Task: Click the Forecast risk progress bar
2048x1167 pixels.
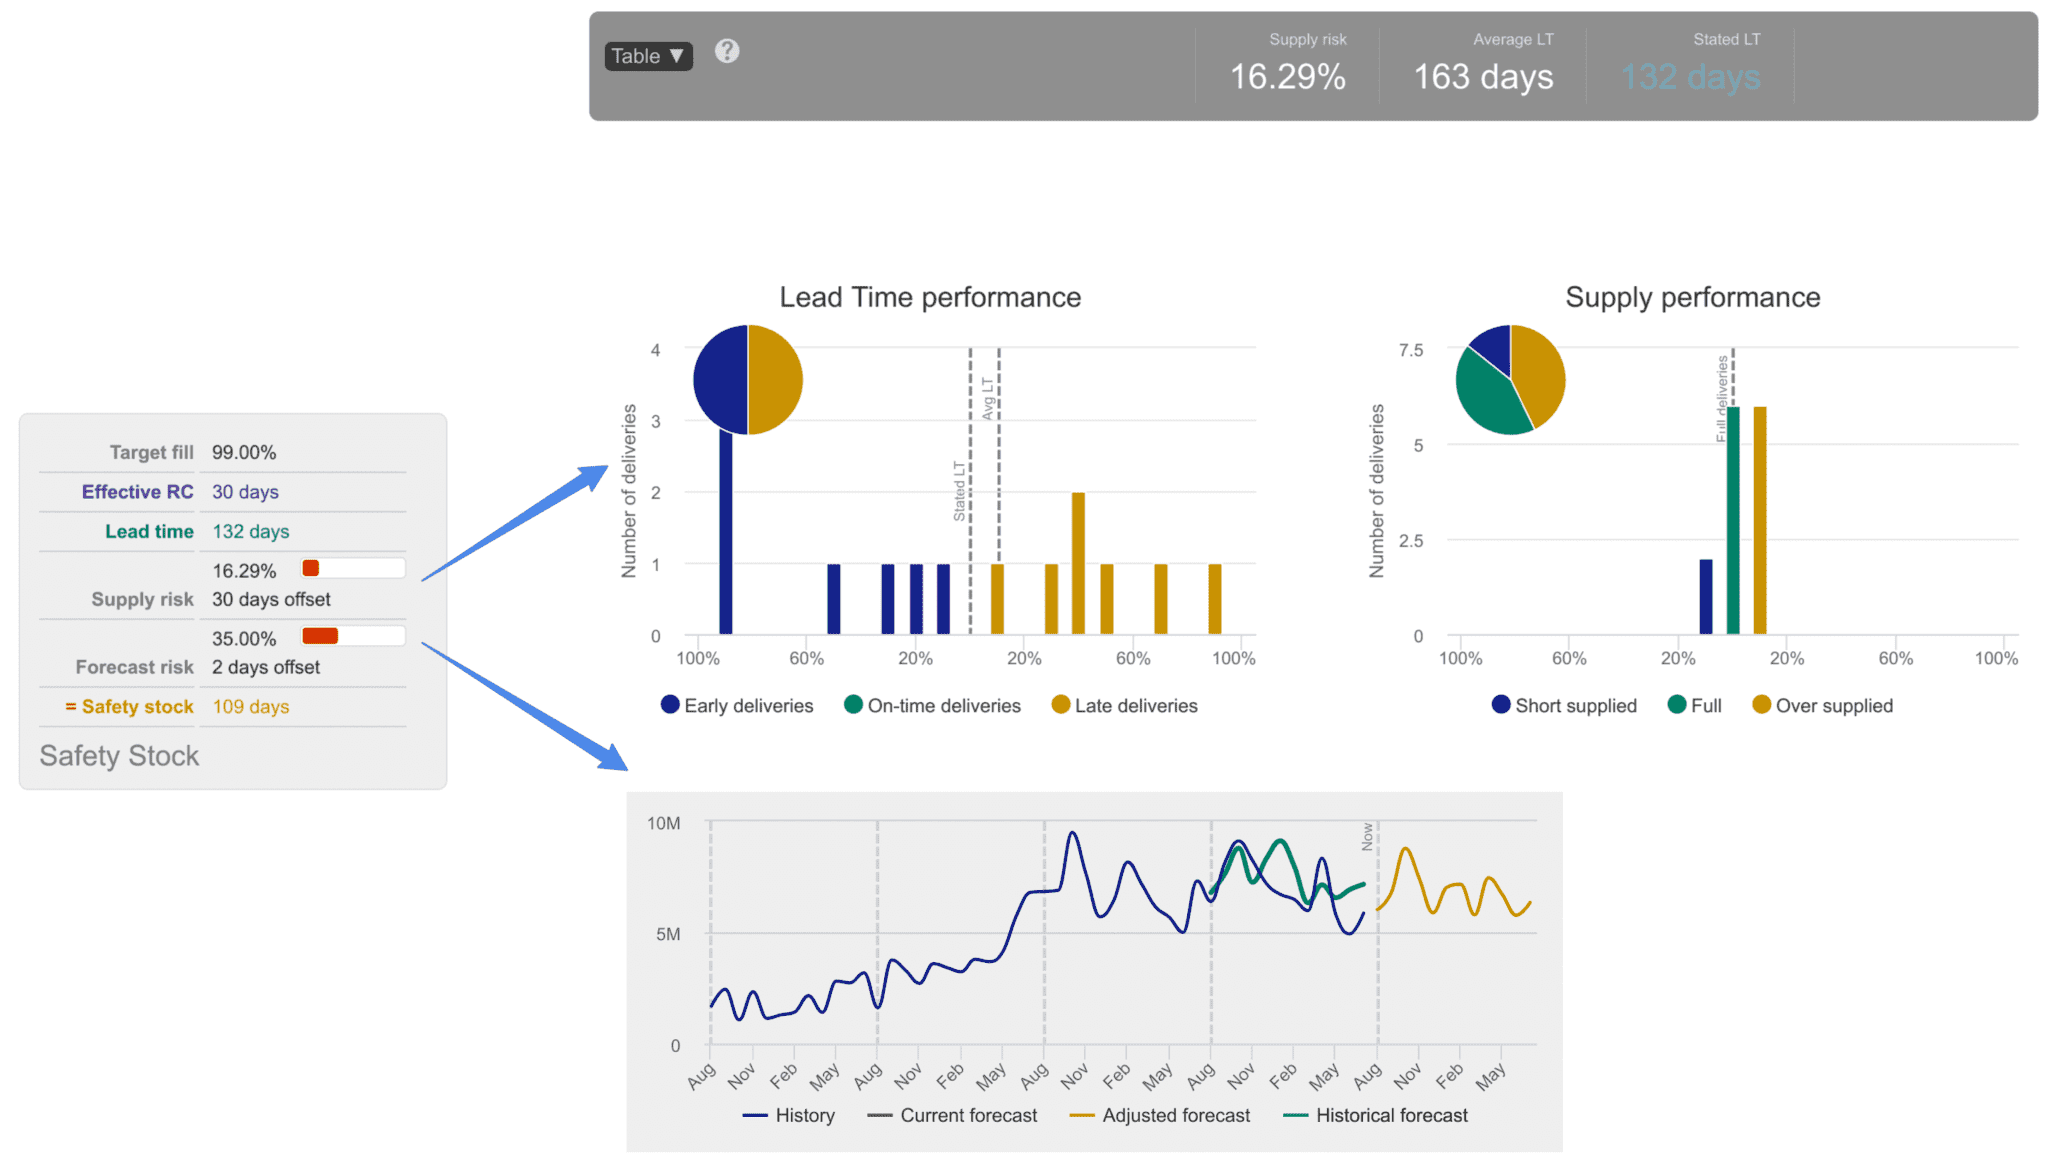Action: (353, 636)
